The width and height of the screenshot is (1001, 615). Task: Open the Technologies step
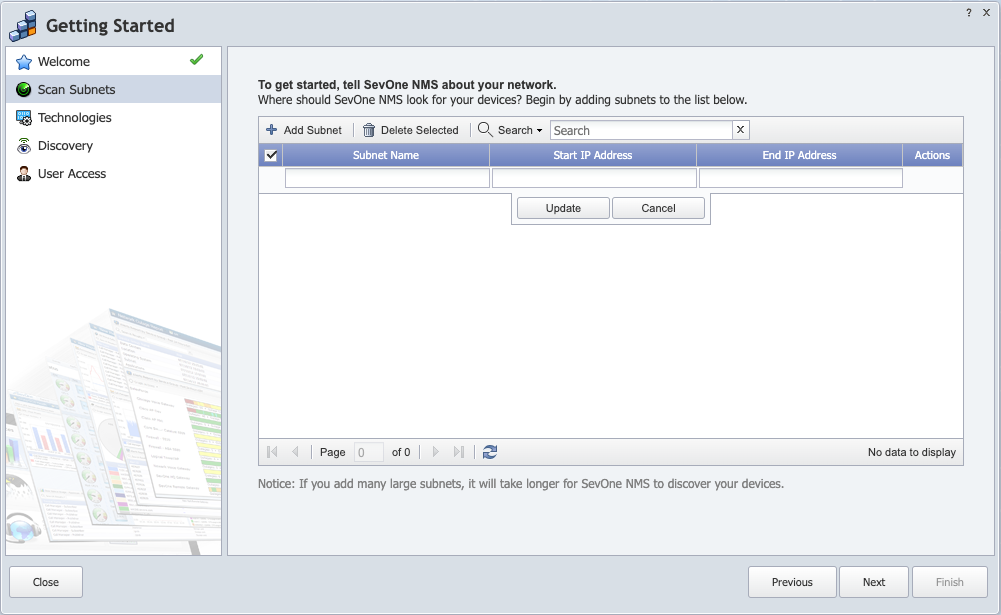(114, 118)
